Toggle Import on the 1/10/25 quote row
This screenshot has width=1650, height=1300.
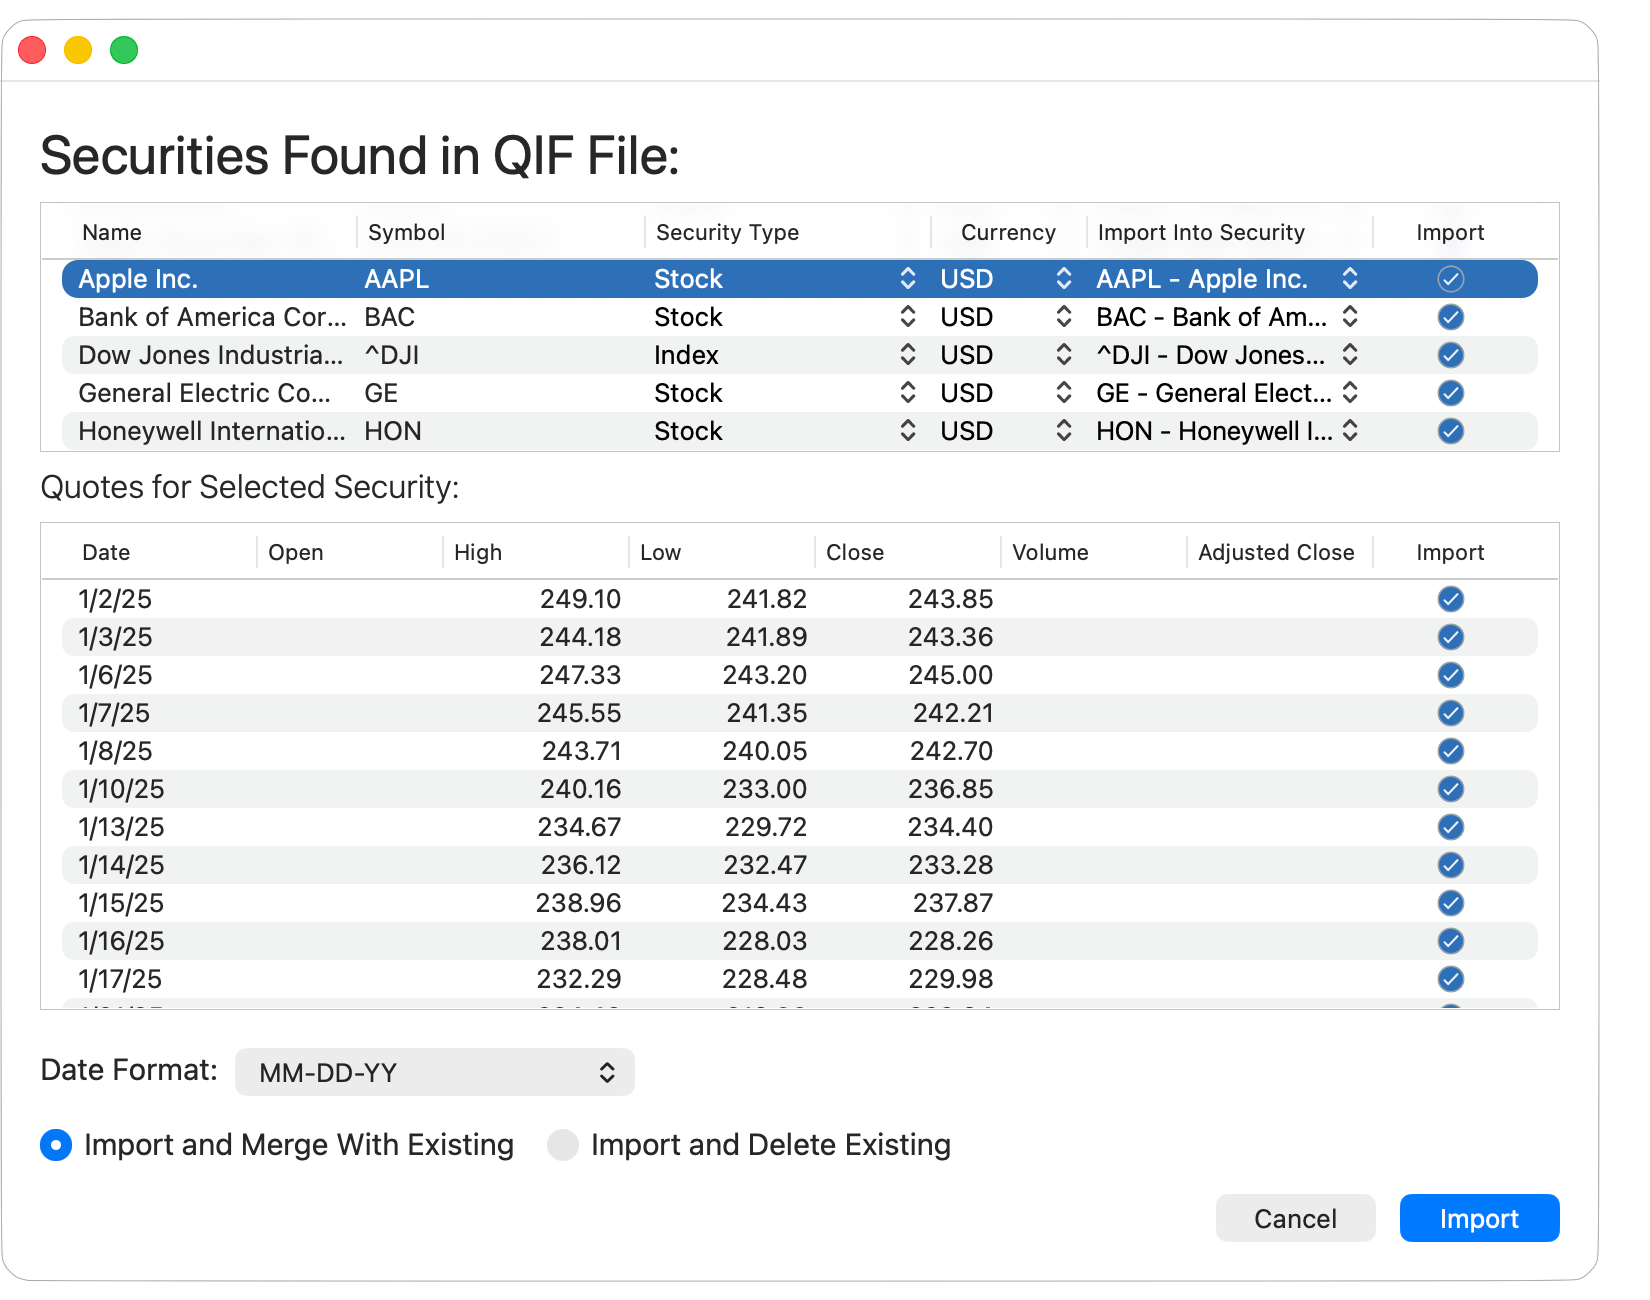coord(1451,789)
